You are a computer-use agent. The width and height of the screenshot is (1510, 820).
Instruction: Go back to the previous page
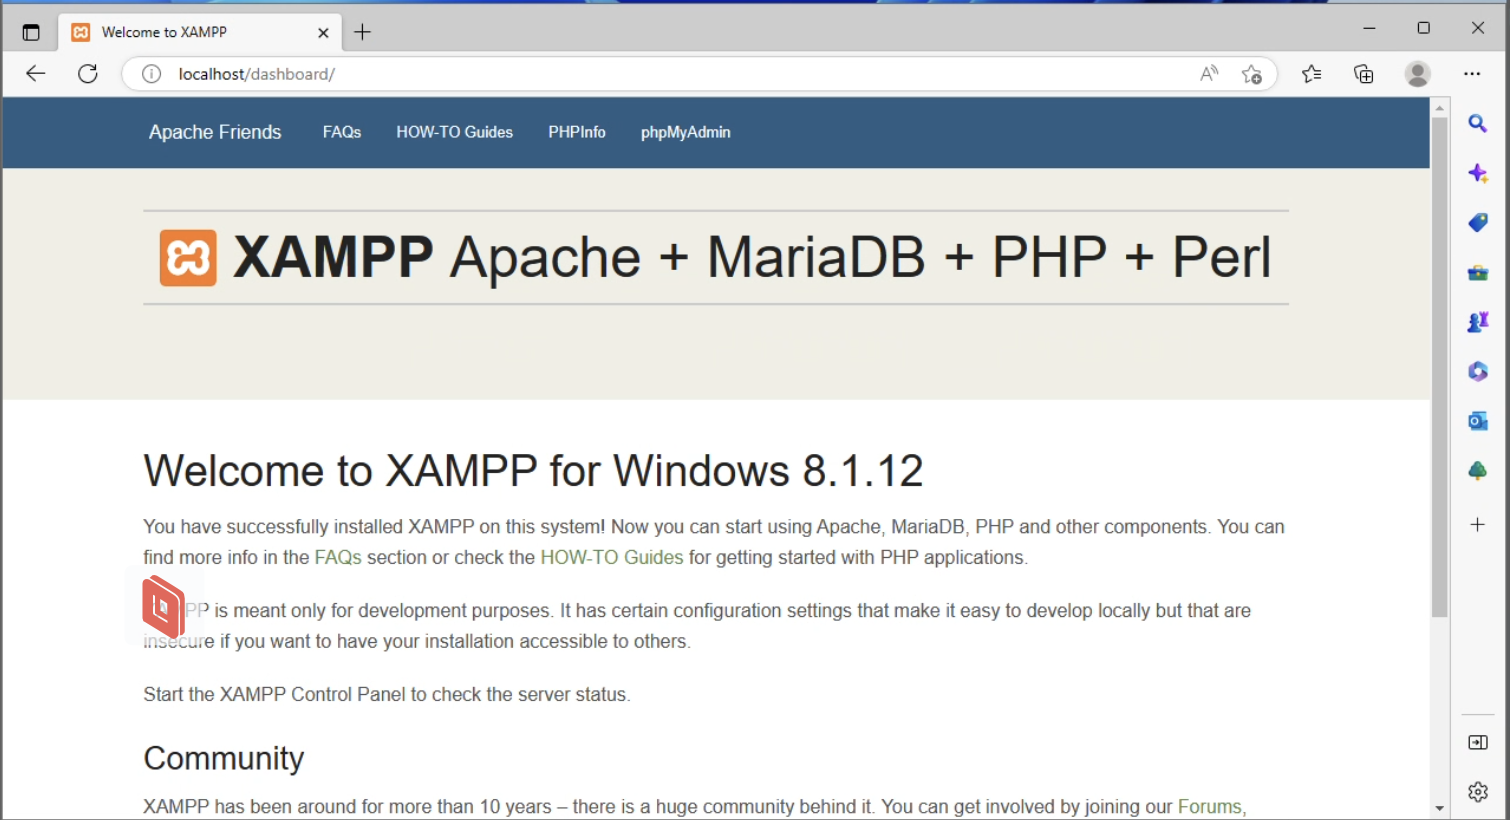pyautogui.click(x=36, y=73)
